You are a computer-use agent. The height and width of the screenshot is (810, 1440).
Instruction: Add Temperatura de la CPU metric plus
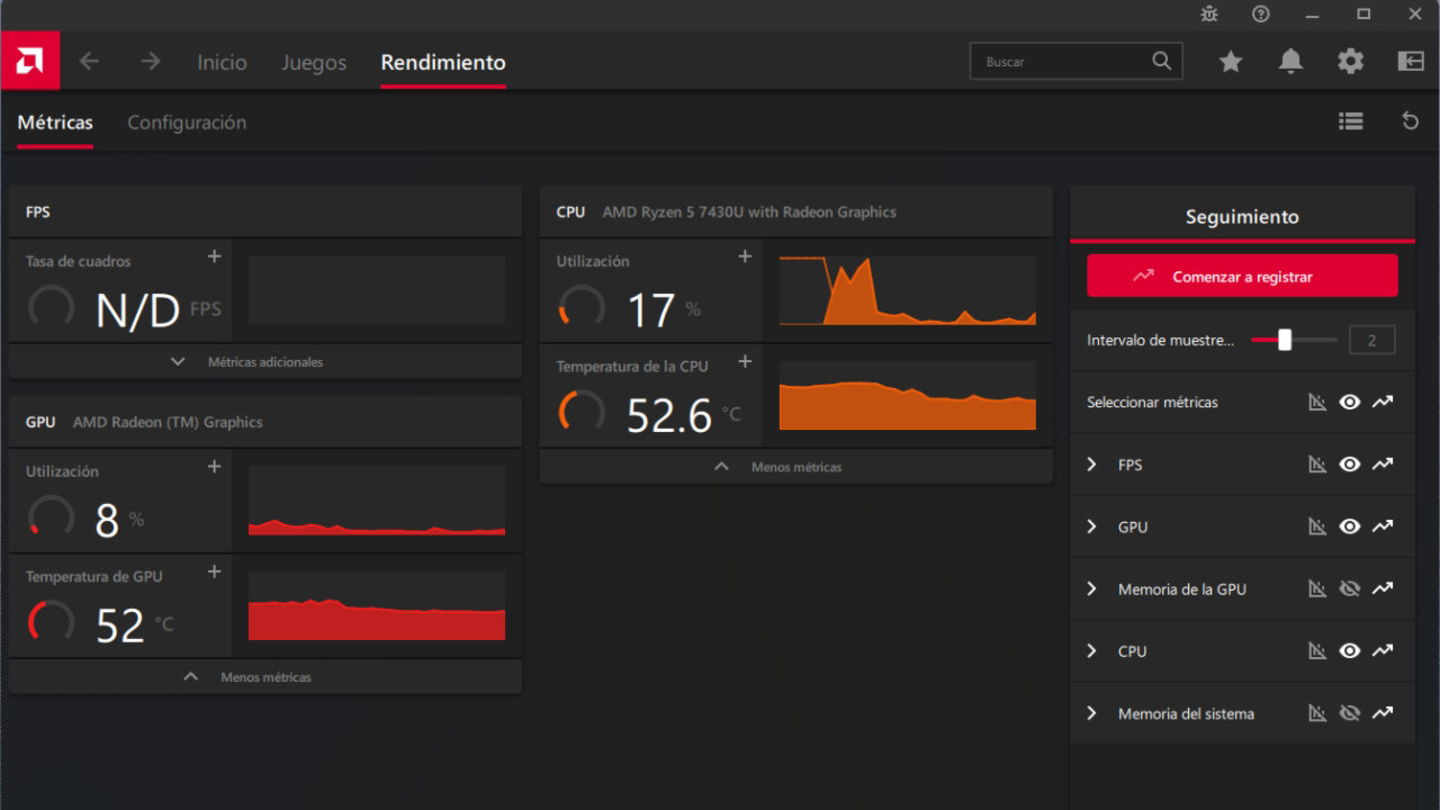[745, 362]
